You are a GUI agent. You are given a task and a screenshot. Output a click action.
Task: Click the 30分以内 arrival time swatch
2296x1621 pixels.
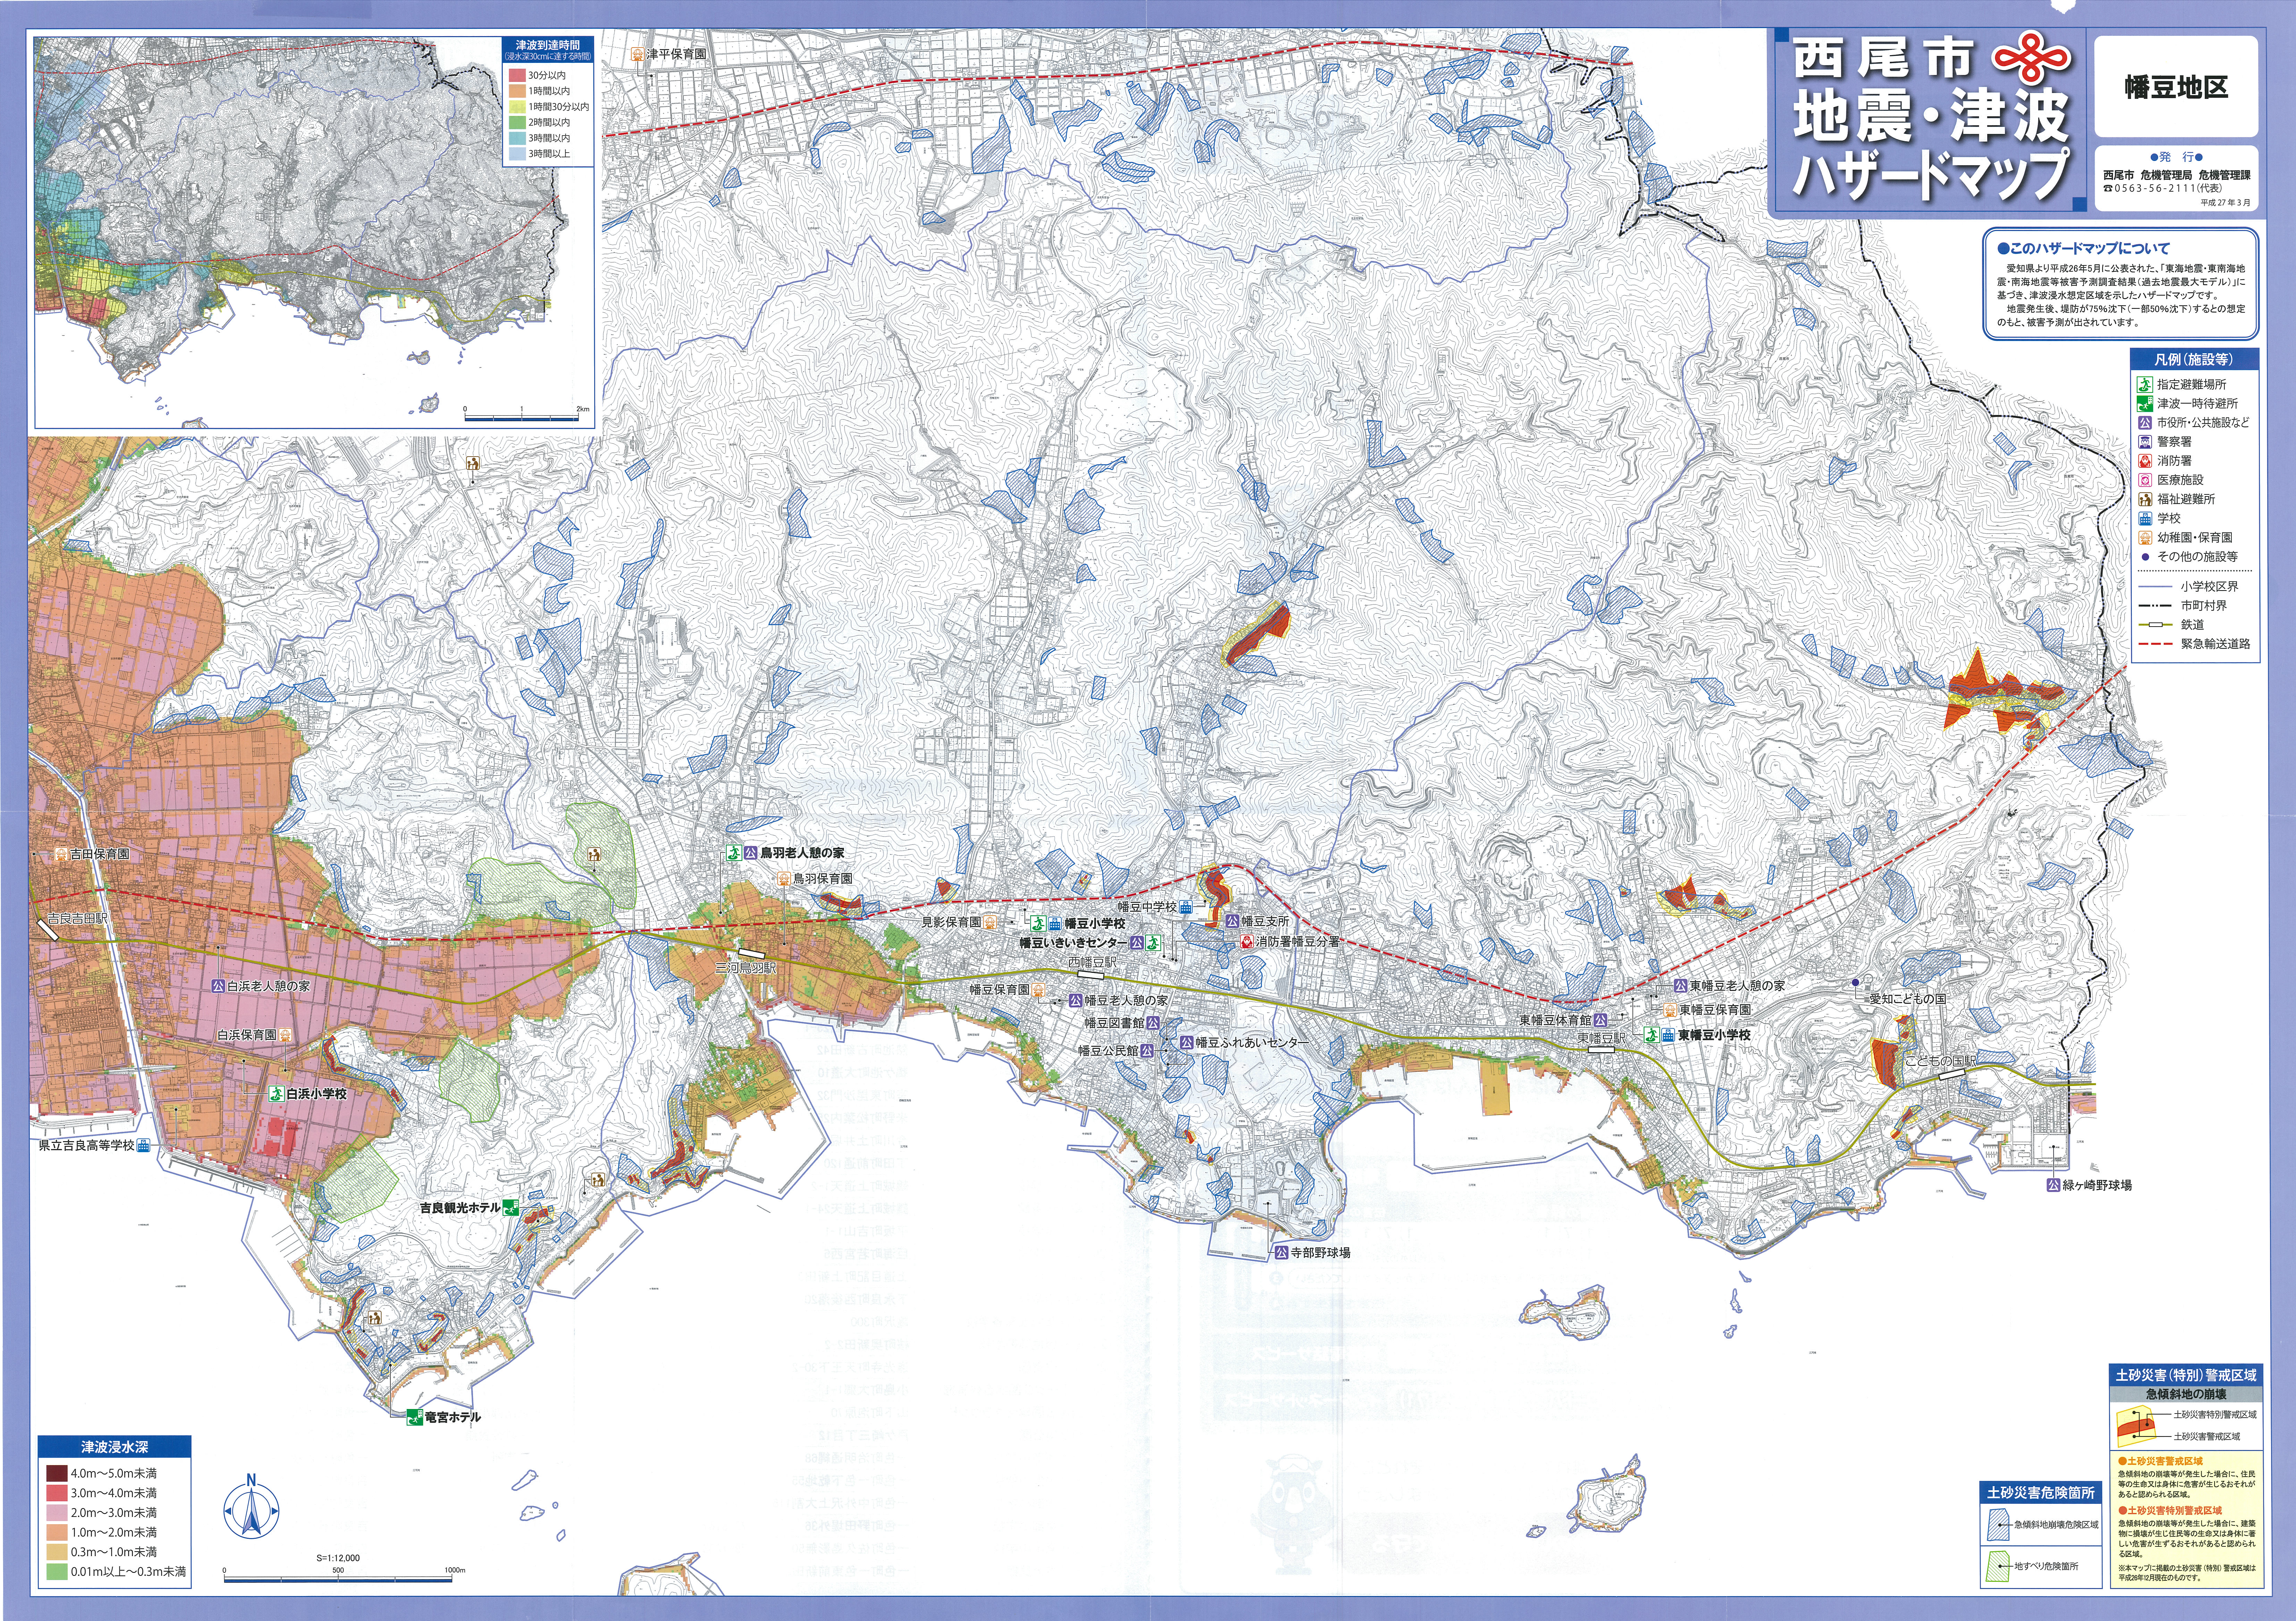(517, 75)
